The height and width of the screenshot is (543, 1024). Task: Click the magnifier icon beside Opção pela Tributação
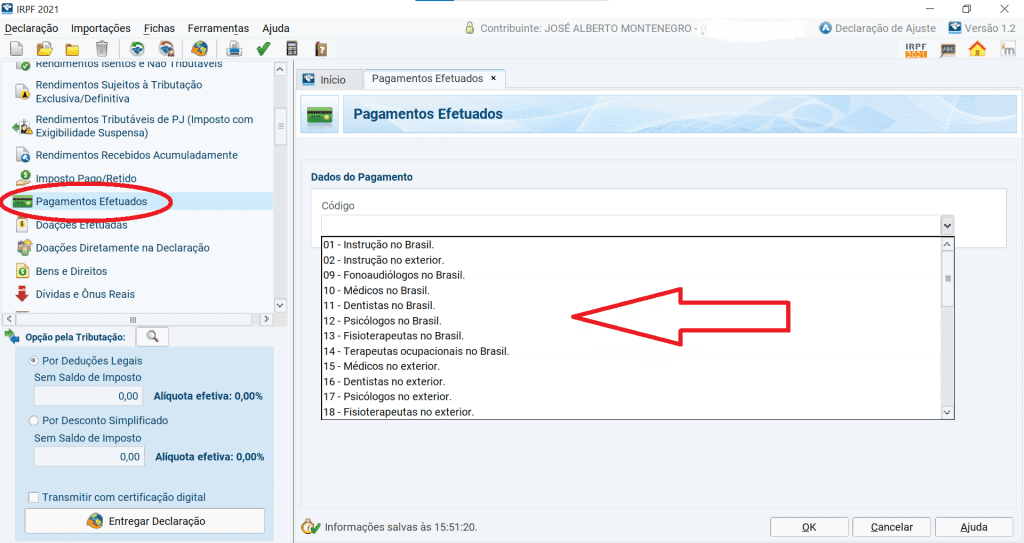[x=152, y=337]
